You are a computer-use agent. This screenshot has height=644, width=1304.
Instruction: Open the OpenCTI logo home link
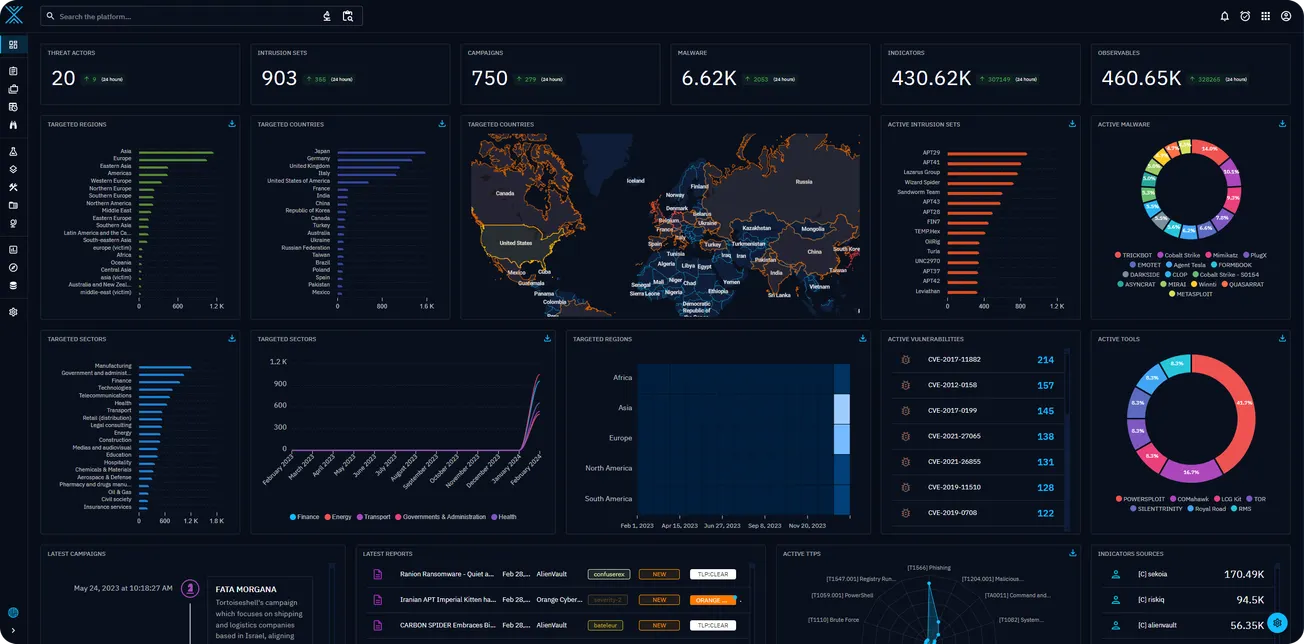(13, 15)
